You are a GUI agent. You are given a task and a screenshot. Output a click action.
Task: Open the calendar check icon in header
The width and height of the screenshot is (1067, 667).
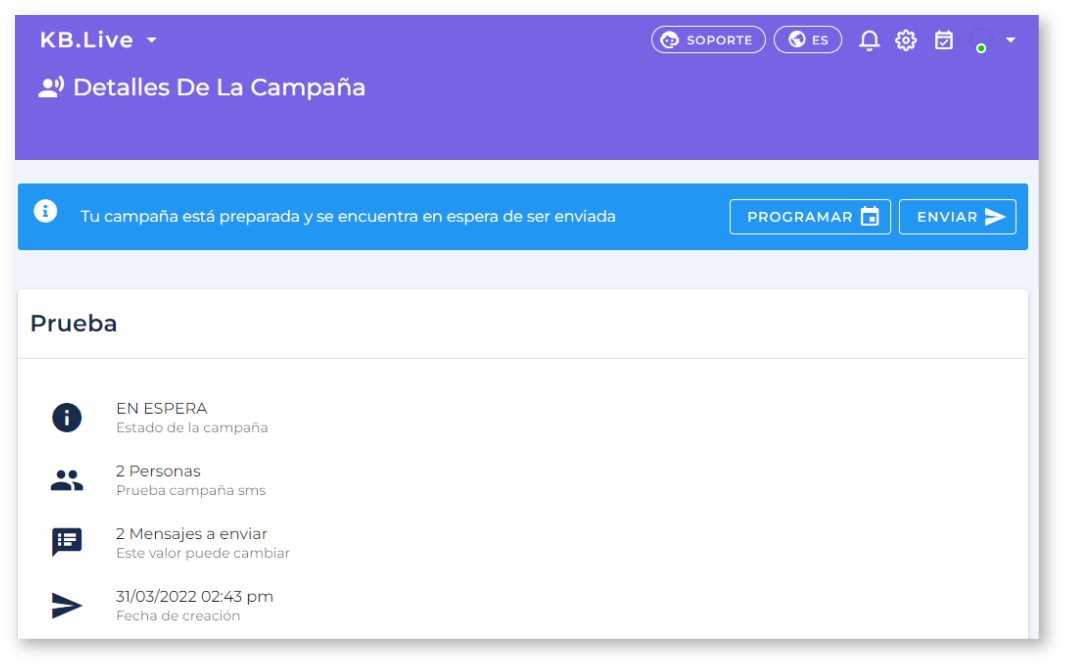coord(944,40)
